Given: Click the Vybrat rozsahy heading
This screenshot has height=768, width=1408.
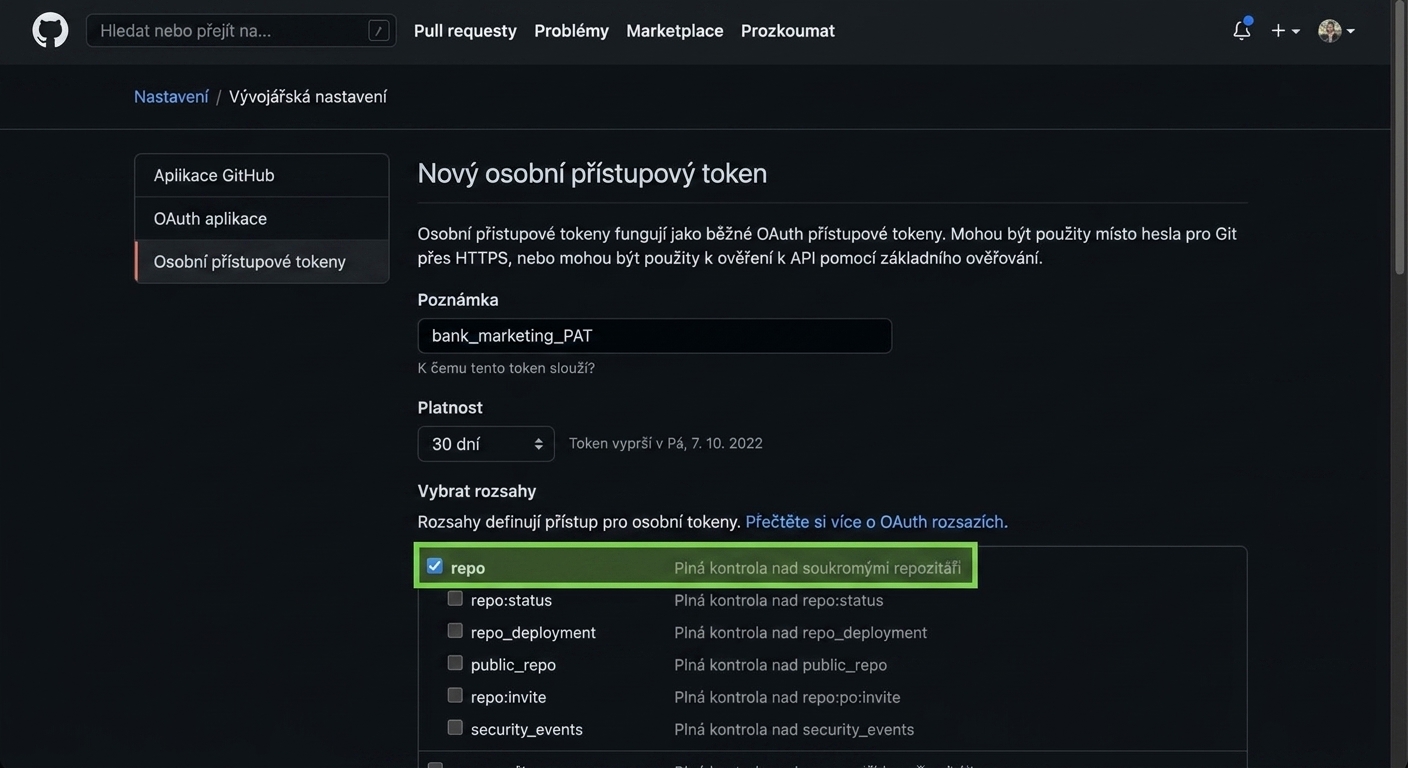Looking at the screenshot, I should [x=477, y=491].
